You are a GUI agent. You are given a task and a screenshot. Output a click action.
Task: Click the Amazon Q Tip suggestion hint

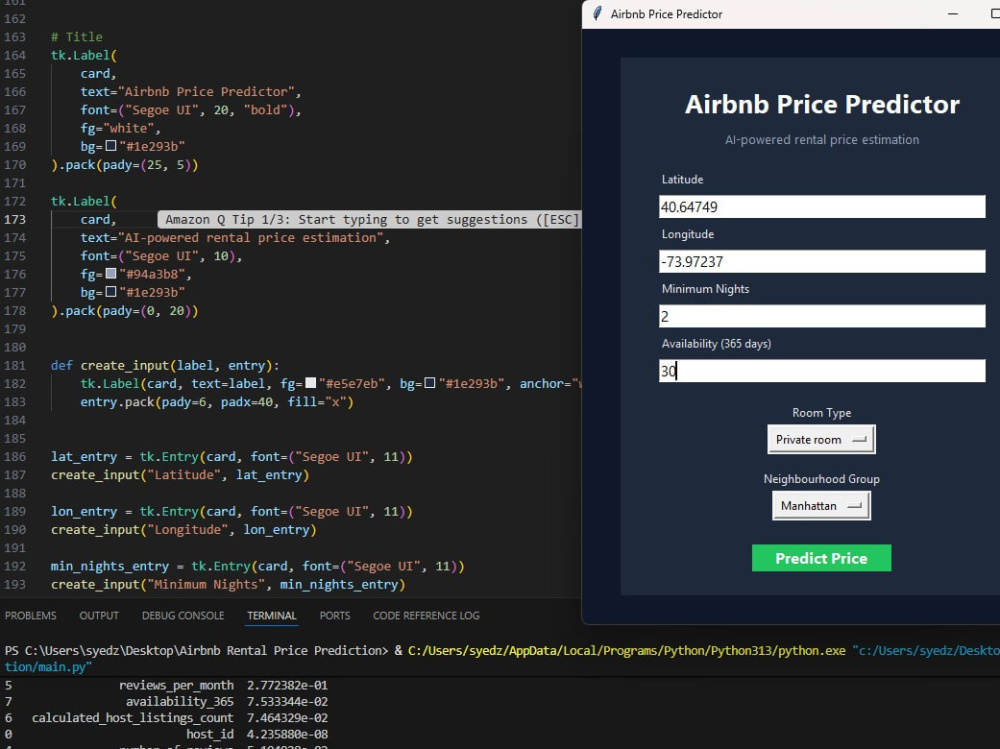coord(372,219)
